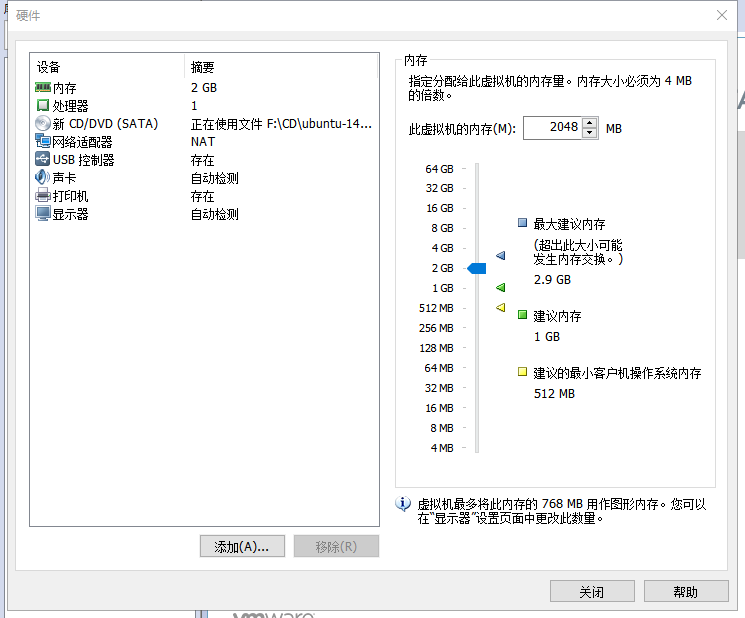745x618 pixels.
Task: Click the CD/DVD disc icon
Action: [x=43, y=124]
